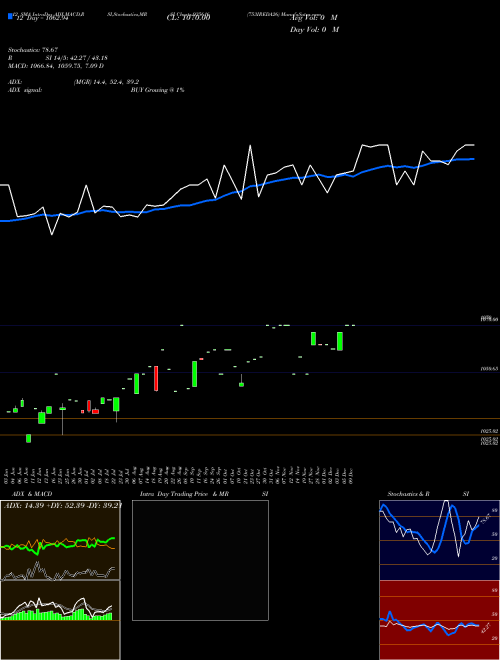Select the 'Avg Vol: 0 M' text
The height and width of the screenshot is (660, 500).
[314, 18]
